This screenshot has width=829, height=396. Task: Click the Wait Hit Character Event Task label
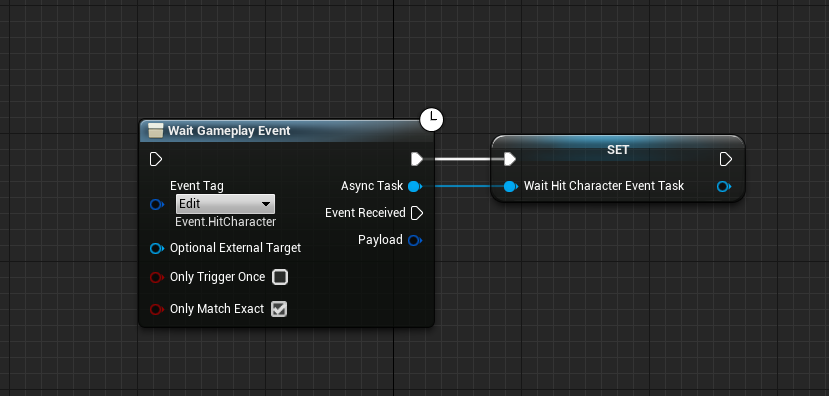tap(604, 186)
